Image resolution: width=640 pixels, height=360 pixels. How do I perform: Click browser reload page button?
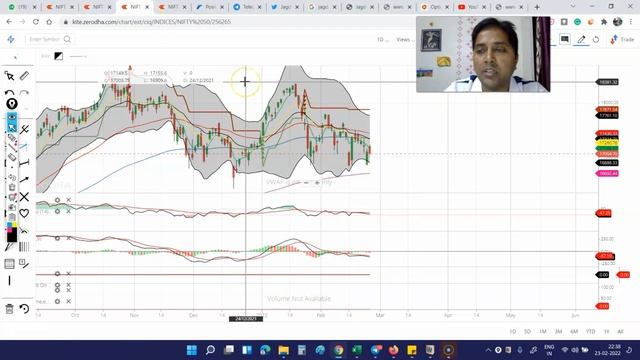pos(36,22)
